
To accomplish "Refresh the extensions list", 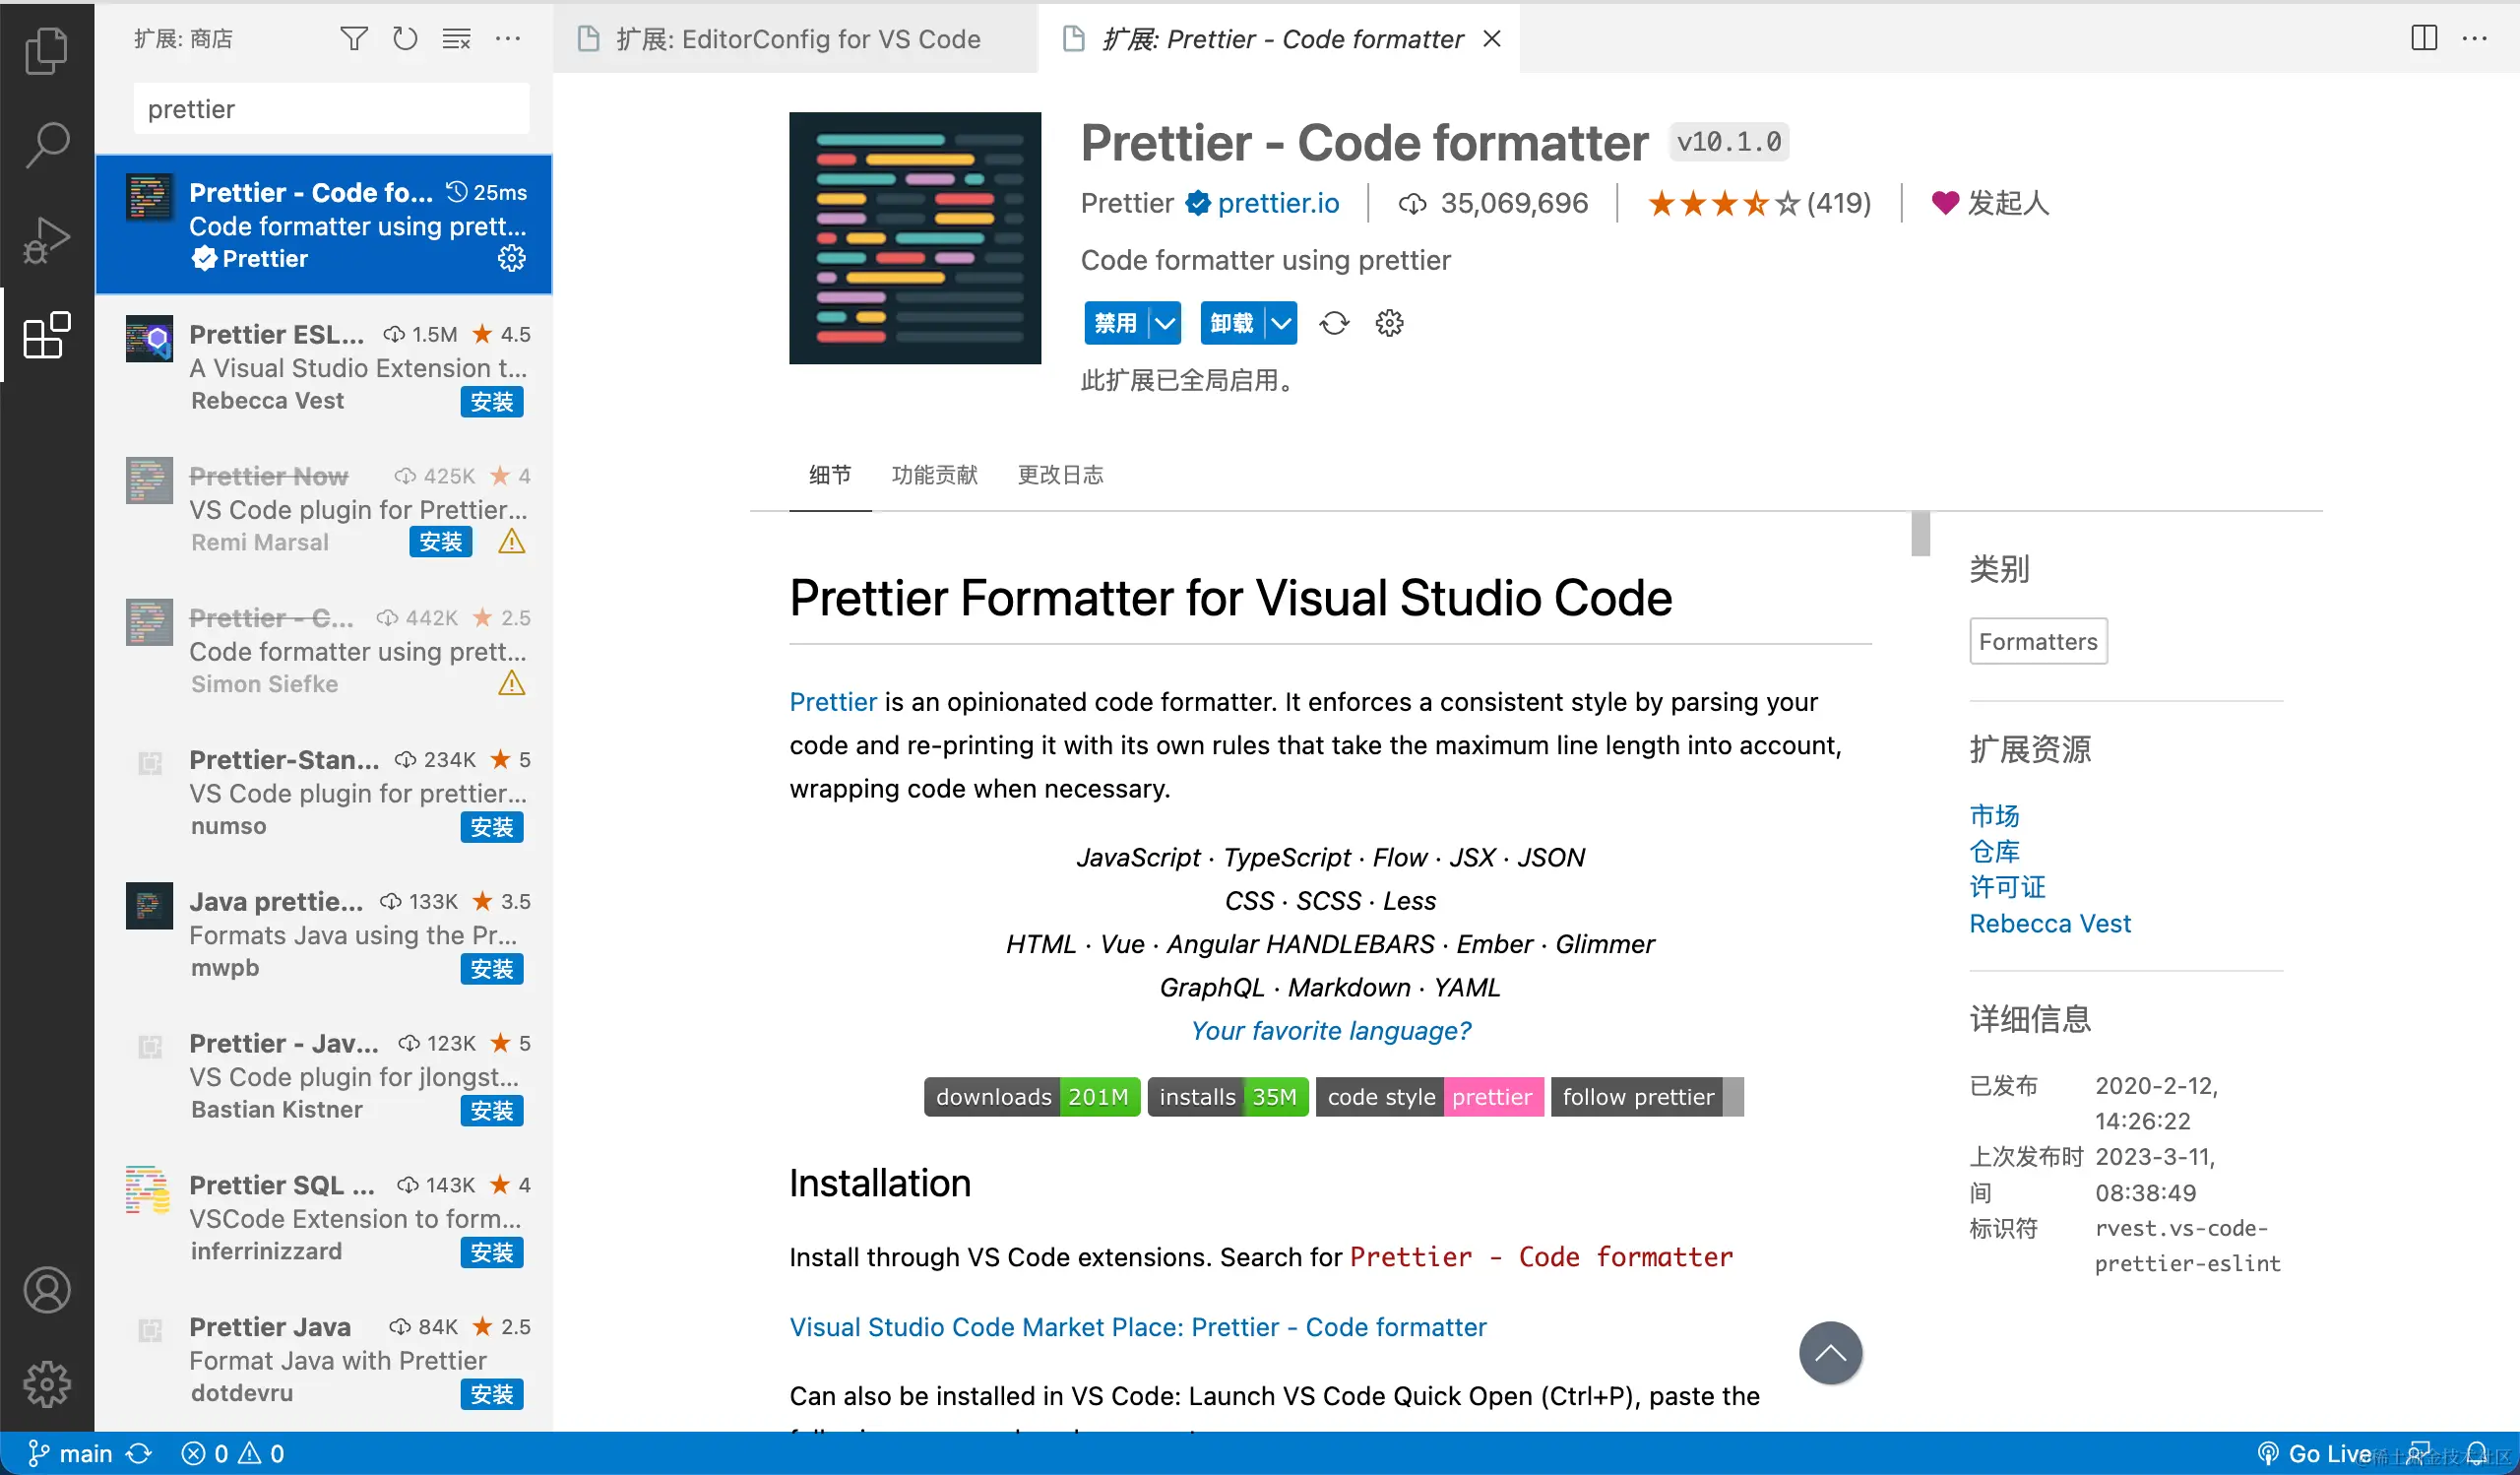I will (404, 39).
